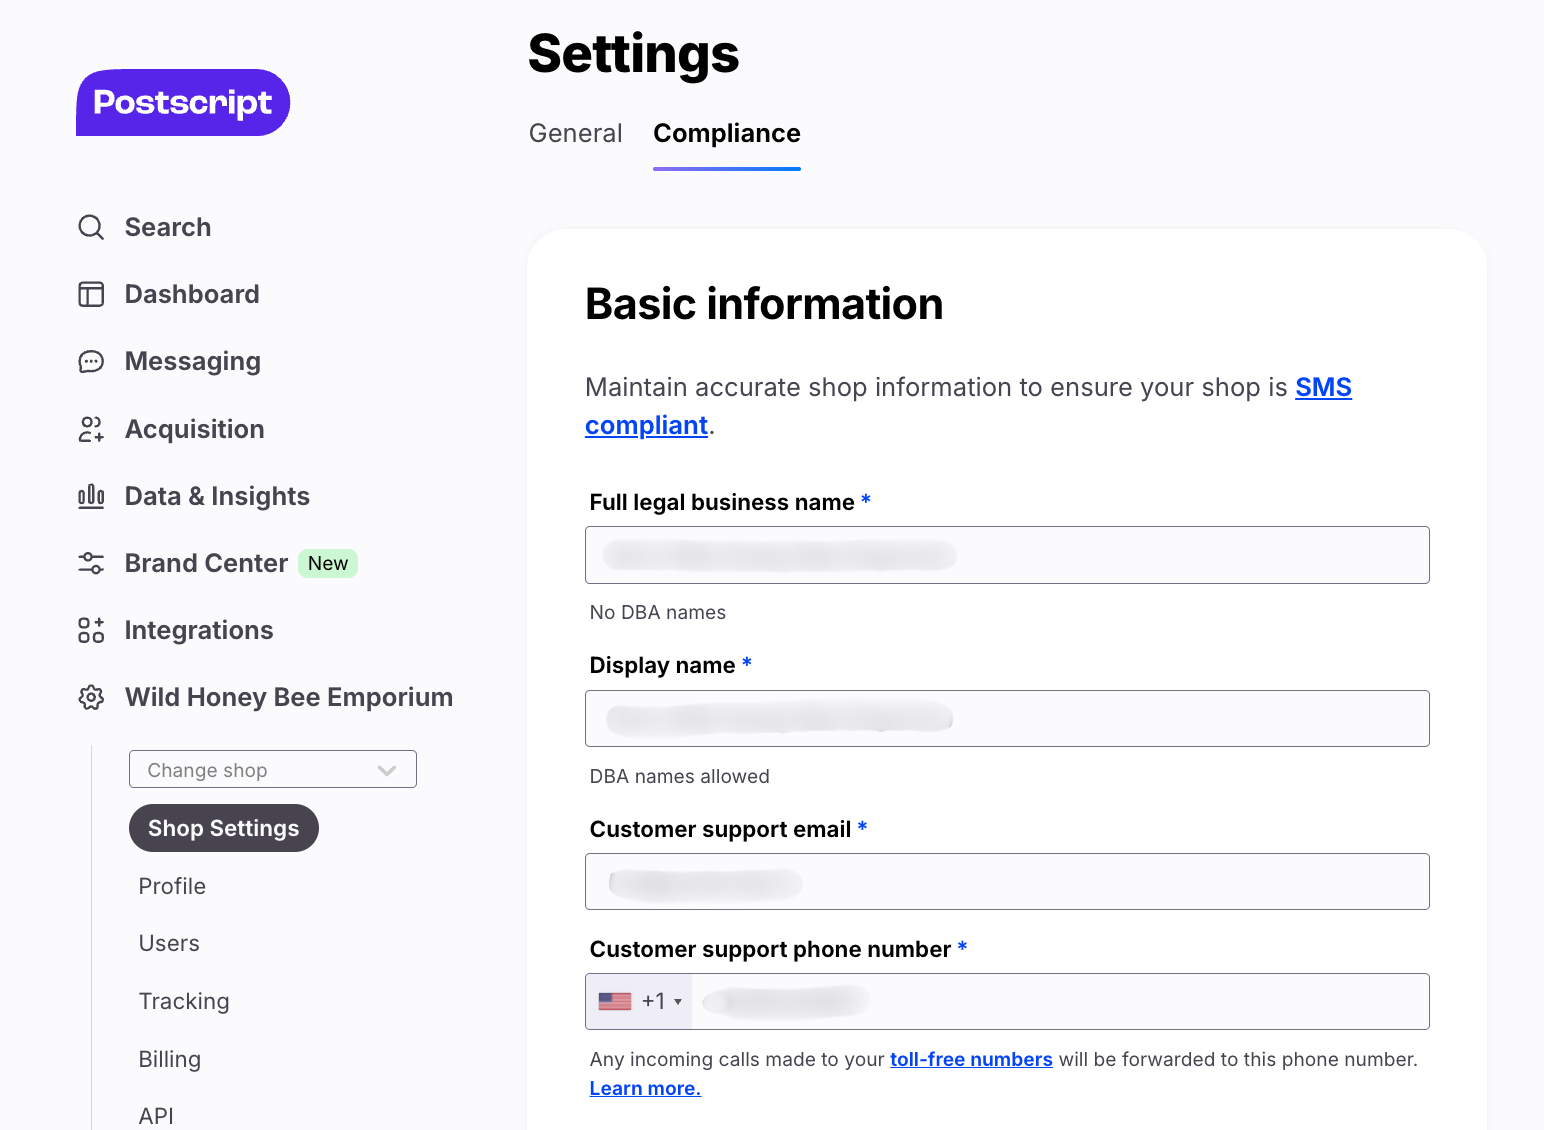Click the Dashboard layout icon
Screen dimensions: 1544x1130
coord(91,294)
